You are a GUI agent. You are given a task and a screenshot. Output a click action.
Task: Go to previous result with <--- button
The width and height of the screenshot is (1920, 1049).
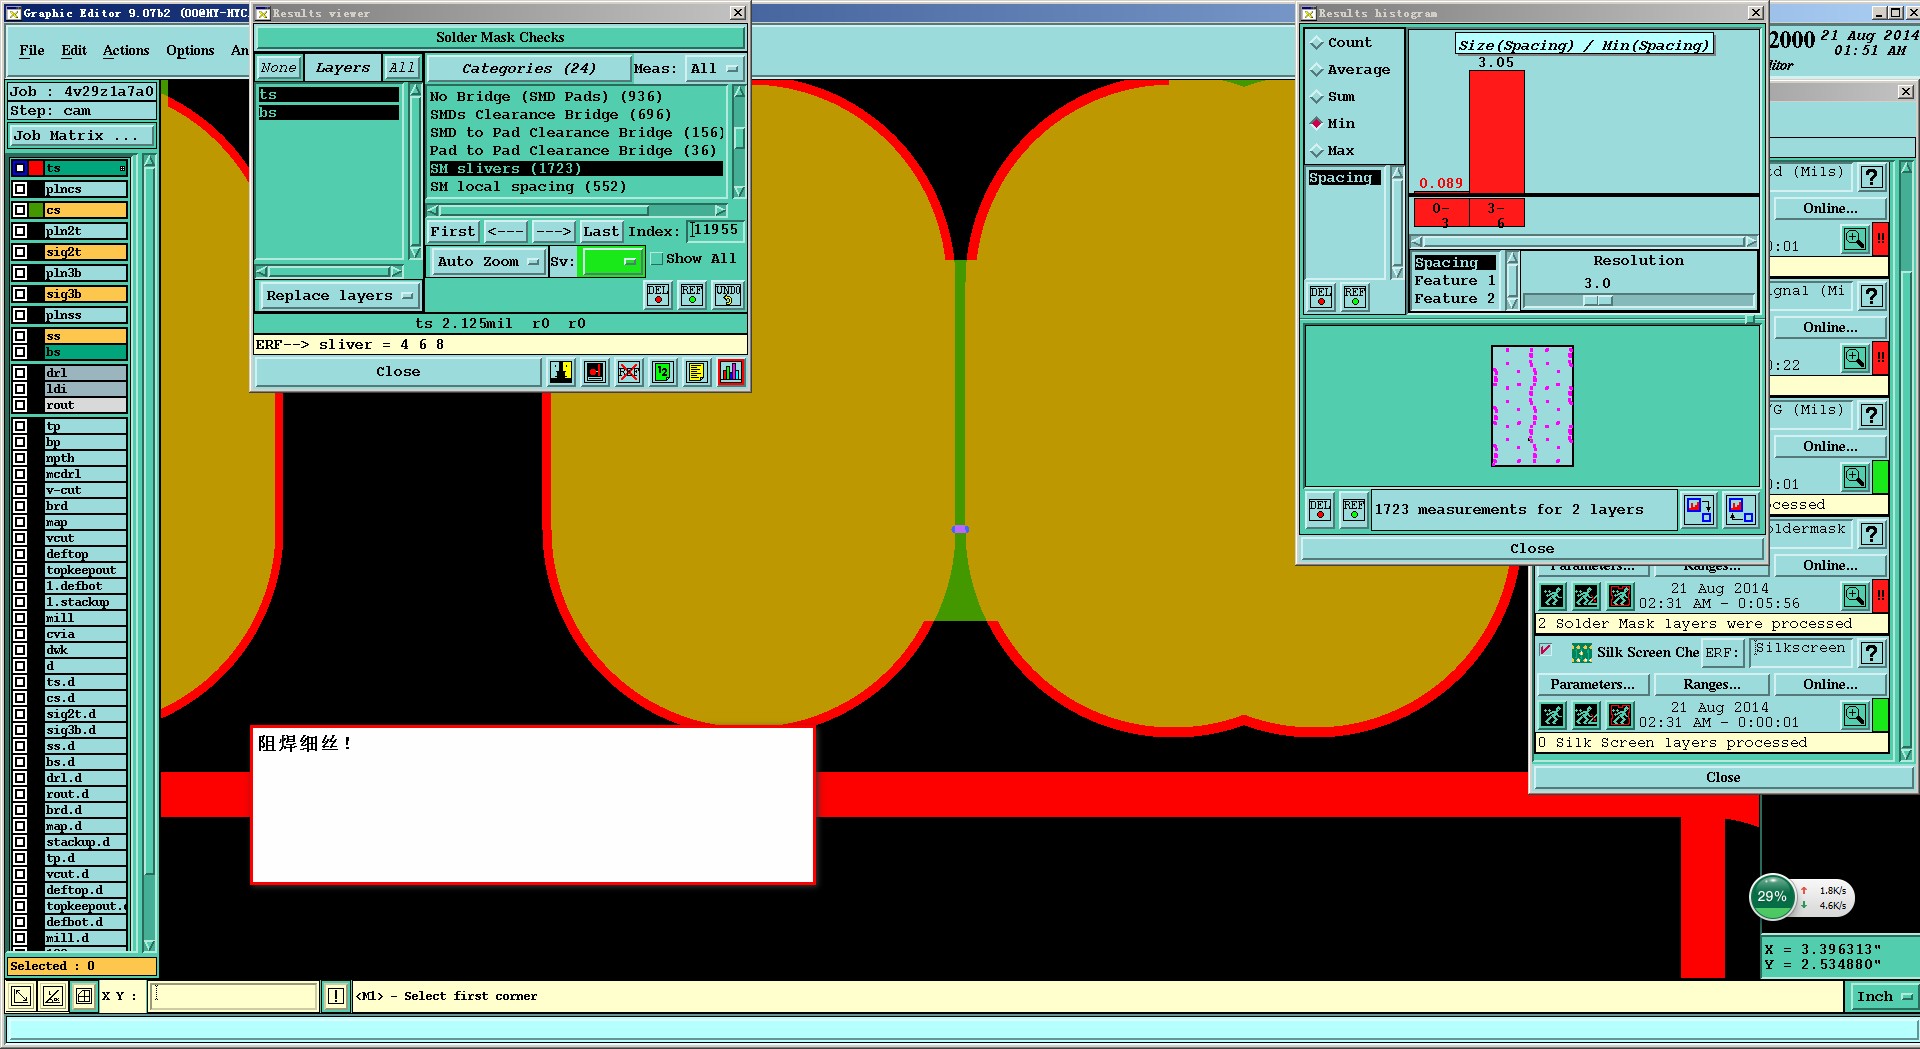tap(506, 232)
